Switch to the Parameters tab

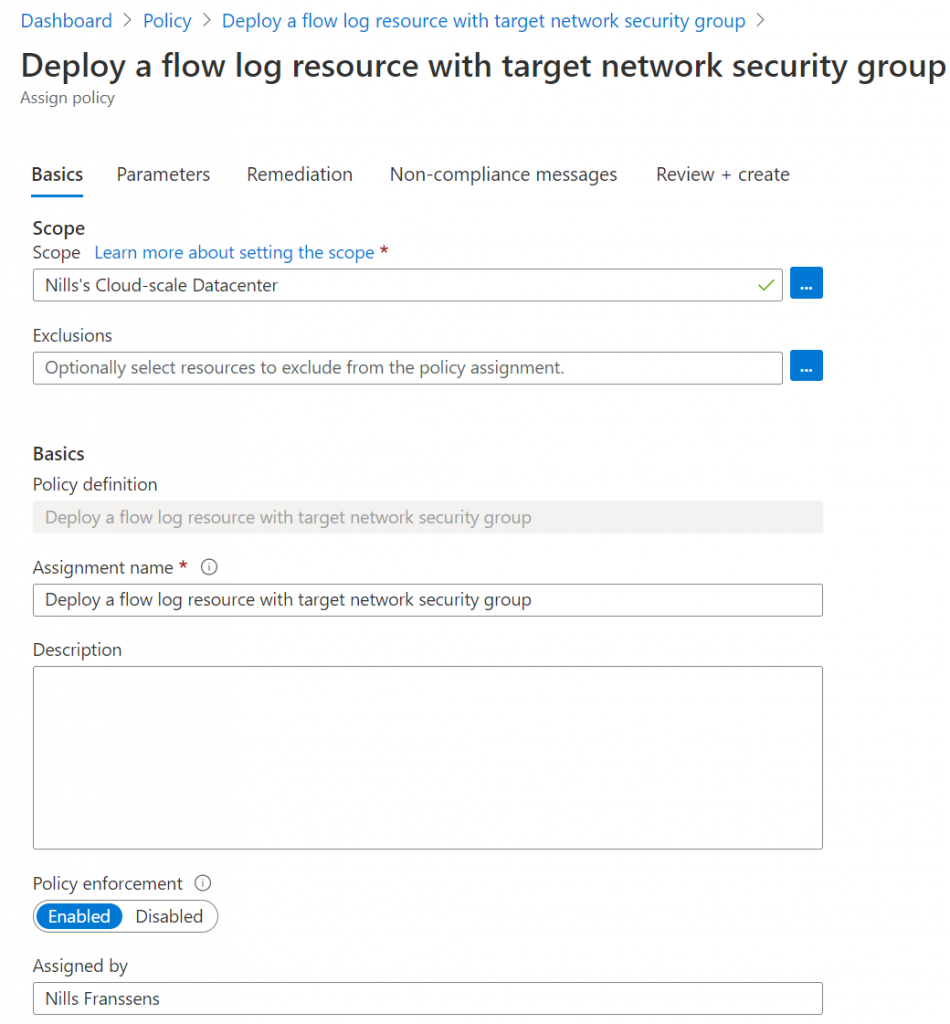click(x=163, y=174)
